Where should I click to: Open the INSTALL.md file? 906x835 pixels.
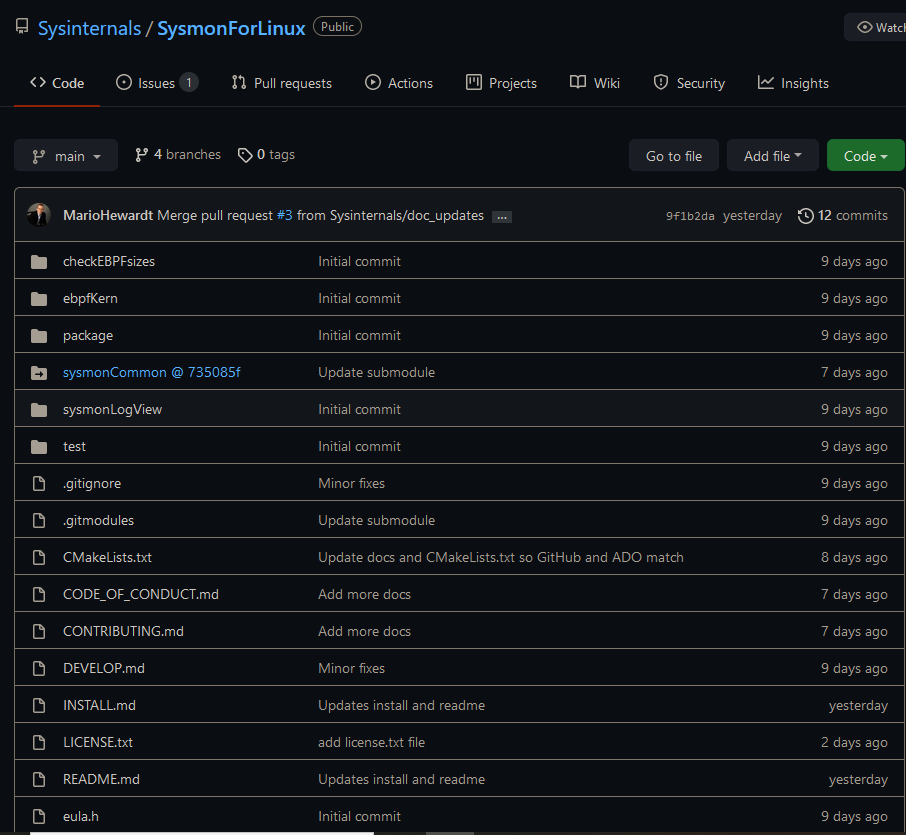pos(99,705)
